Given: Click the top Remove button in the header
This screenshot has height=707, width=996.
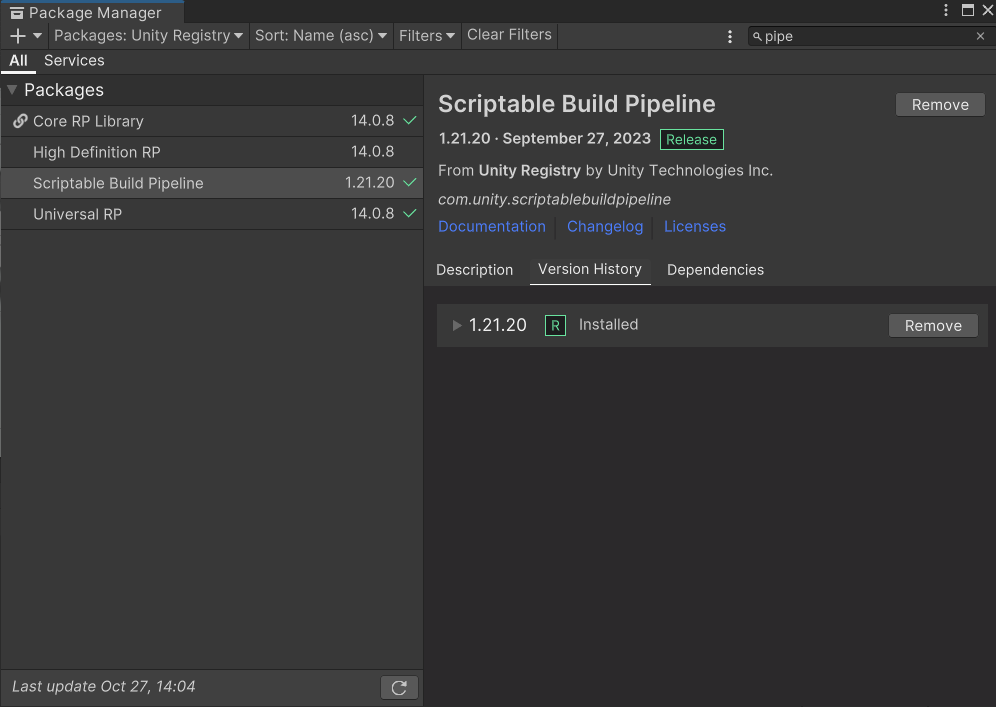Looking at the screenshot, I should click(940, 105).
